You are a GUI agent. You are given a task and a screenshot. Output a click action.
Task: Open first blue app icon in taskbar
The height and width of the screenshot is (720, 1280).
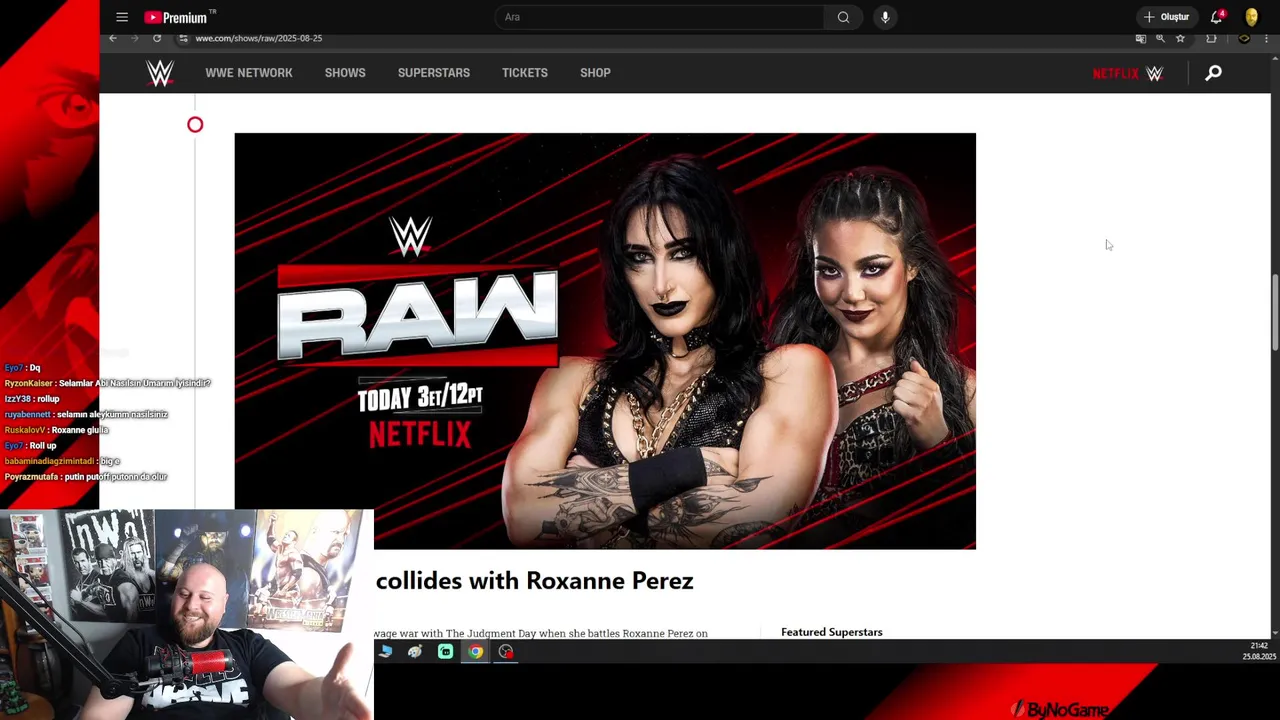(x=385, y=652)
